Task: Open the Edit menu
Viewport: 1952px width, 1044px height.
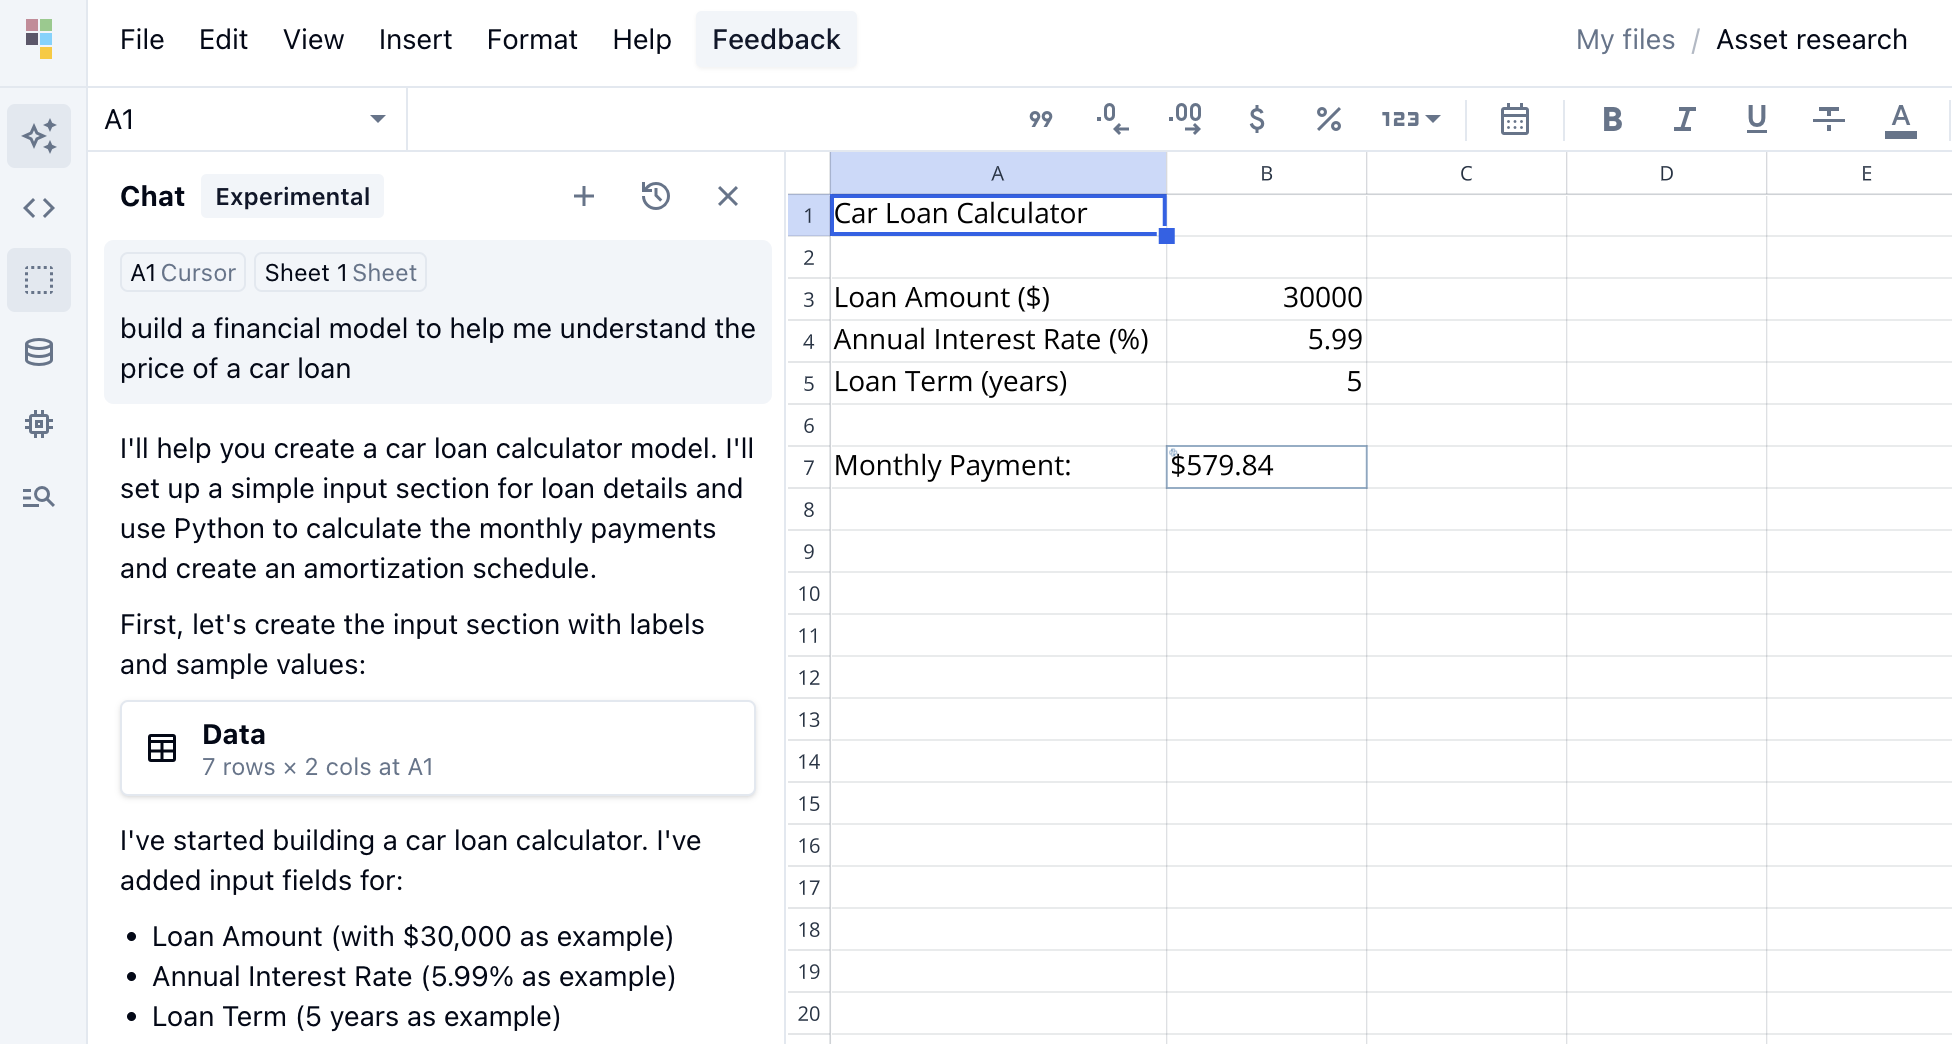Action: click(x=223, y=40)
